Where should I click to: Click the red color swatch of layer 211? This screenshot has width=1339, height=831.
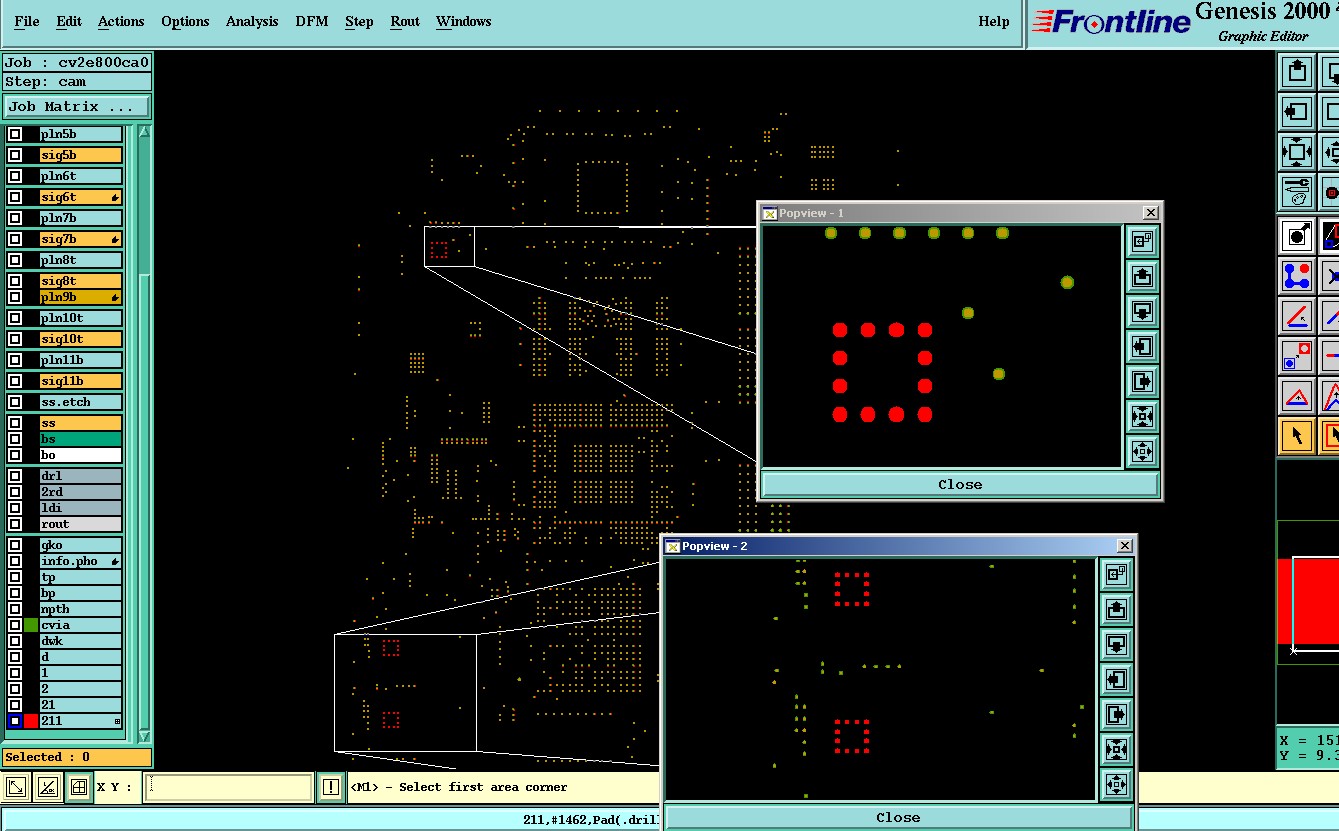(x=31, y=721)
